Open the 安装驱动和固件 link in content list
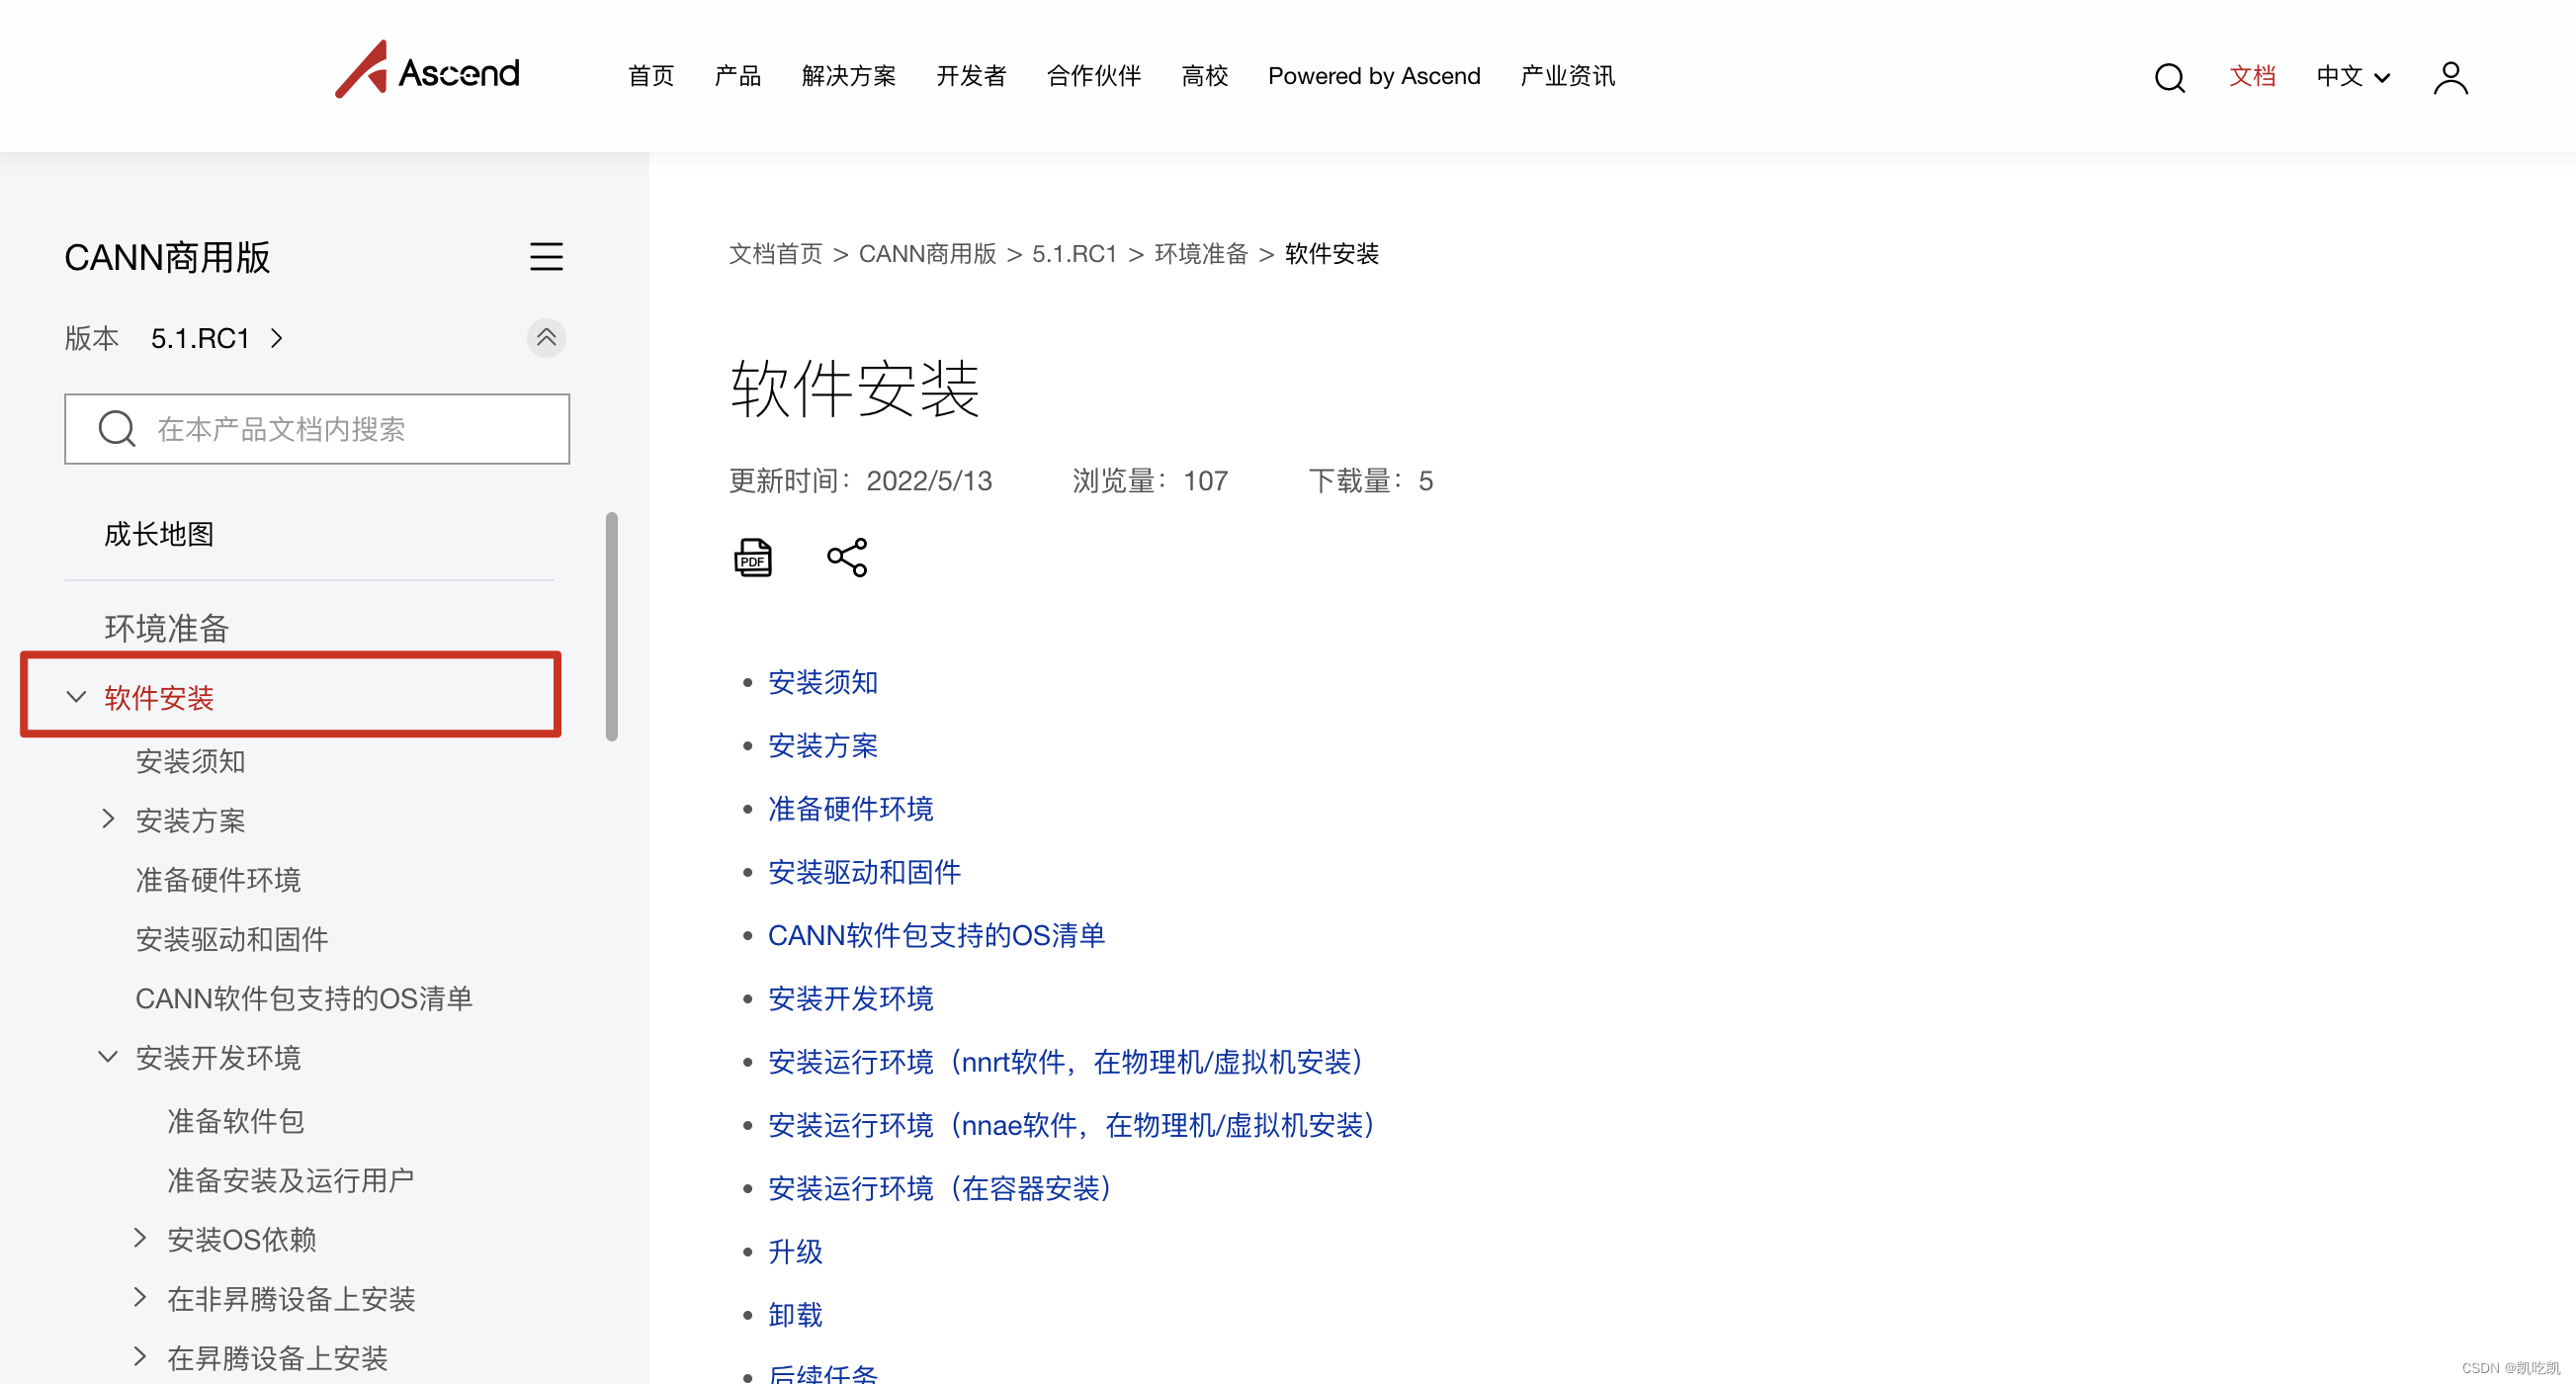 click(x=864, y=872)
